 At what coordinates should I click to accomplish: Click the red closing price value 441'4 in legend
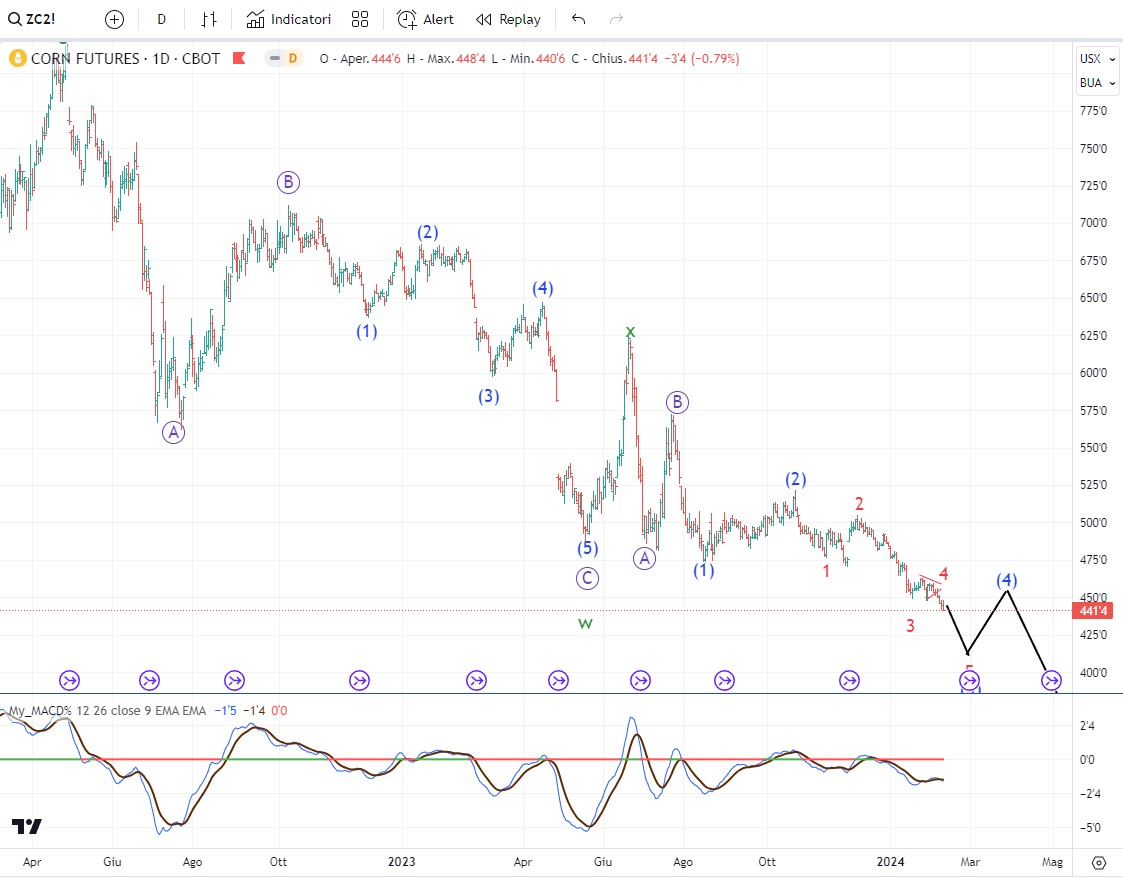point(642,59)
